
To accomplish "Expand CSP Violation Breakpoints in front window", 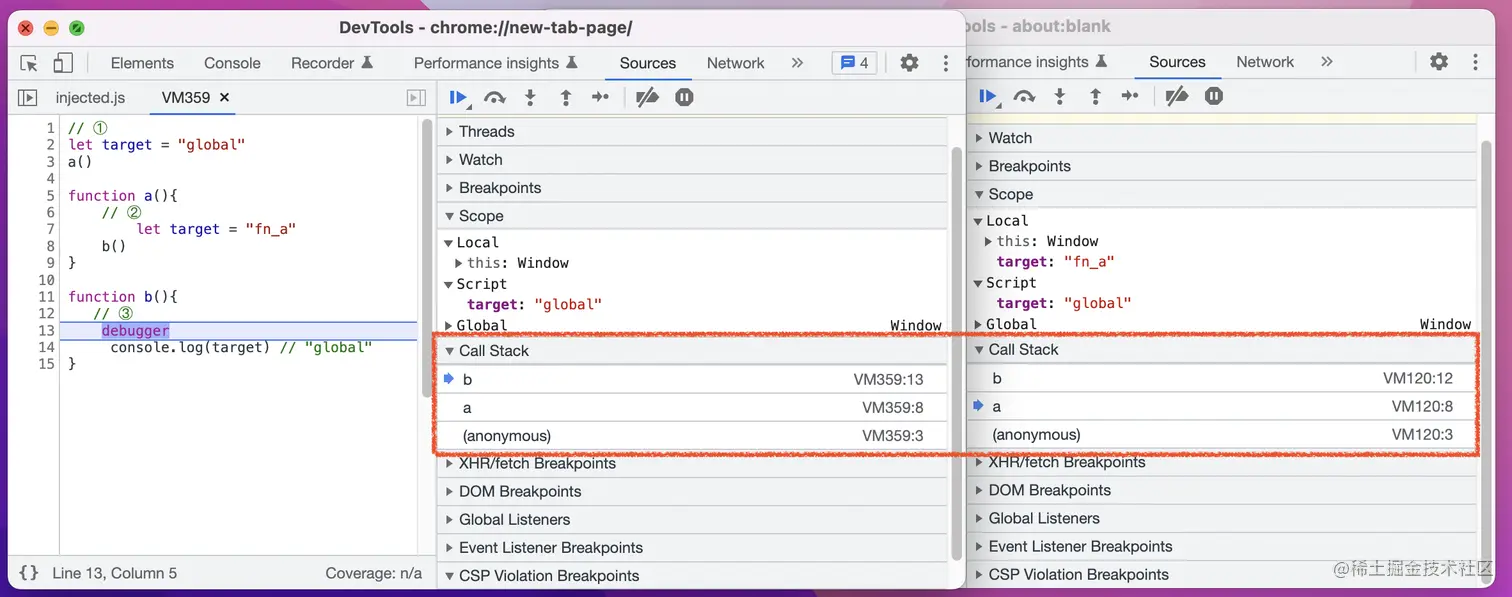I will point(692,575).
